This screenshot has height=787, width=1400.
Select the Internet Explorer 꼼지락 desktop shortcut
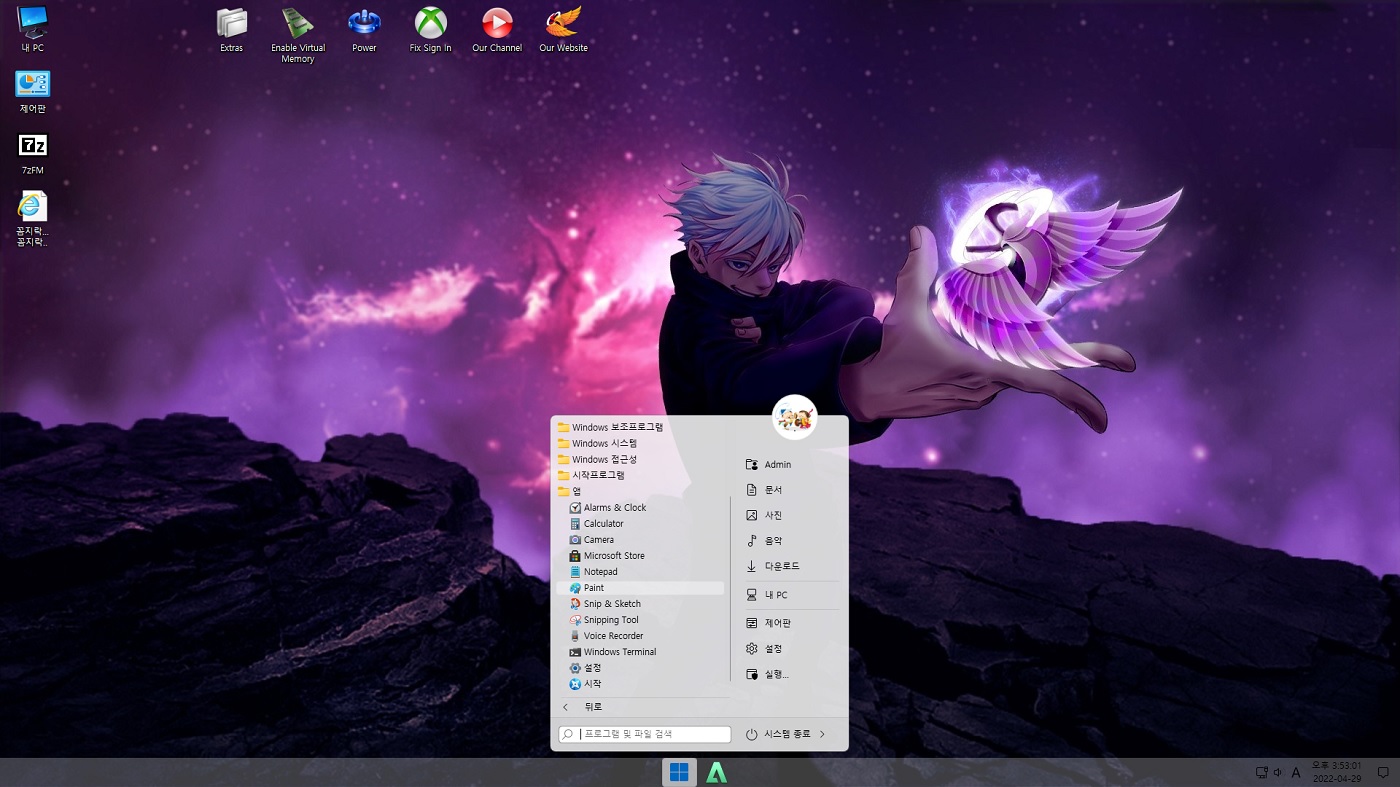(x=33, y=218)
